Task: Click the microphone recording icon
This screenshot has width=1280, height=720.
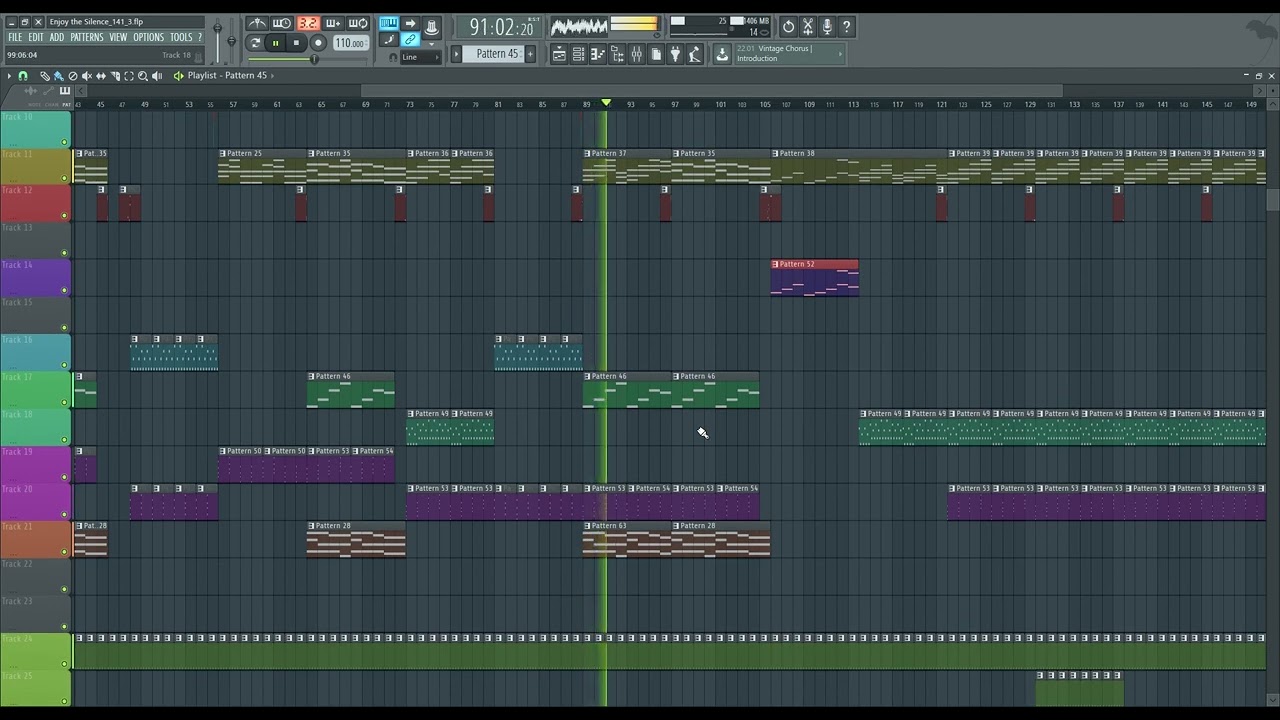Action: coord(827,27)
